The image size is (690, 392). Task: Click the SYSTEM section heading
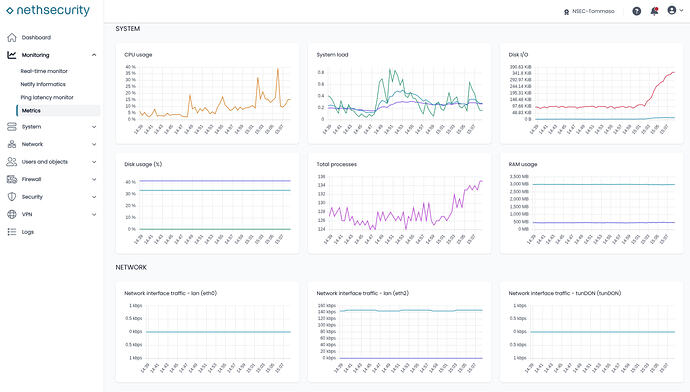coord(128,29)
